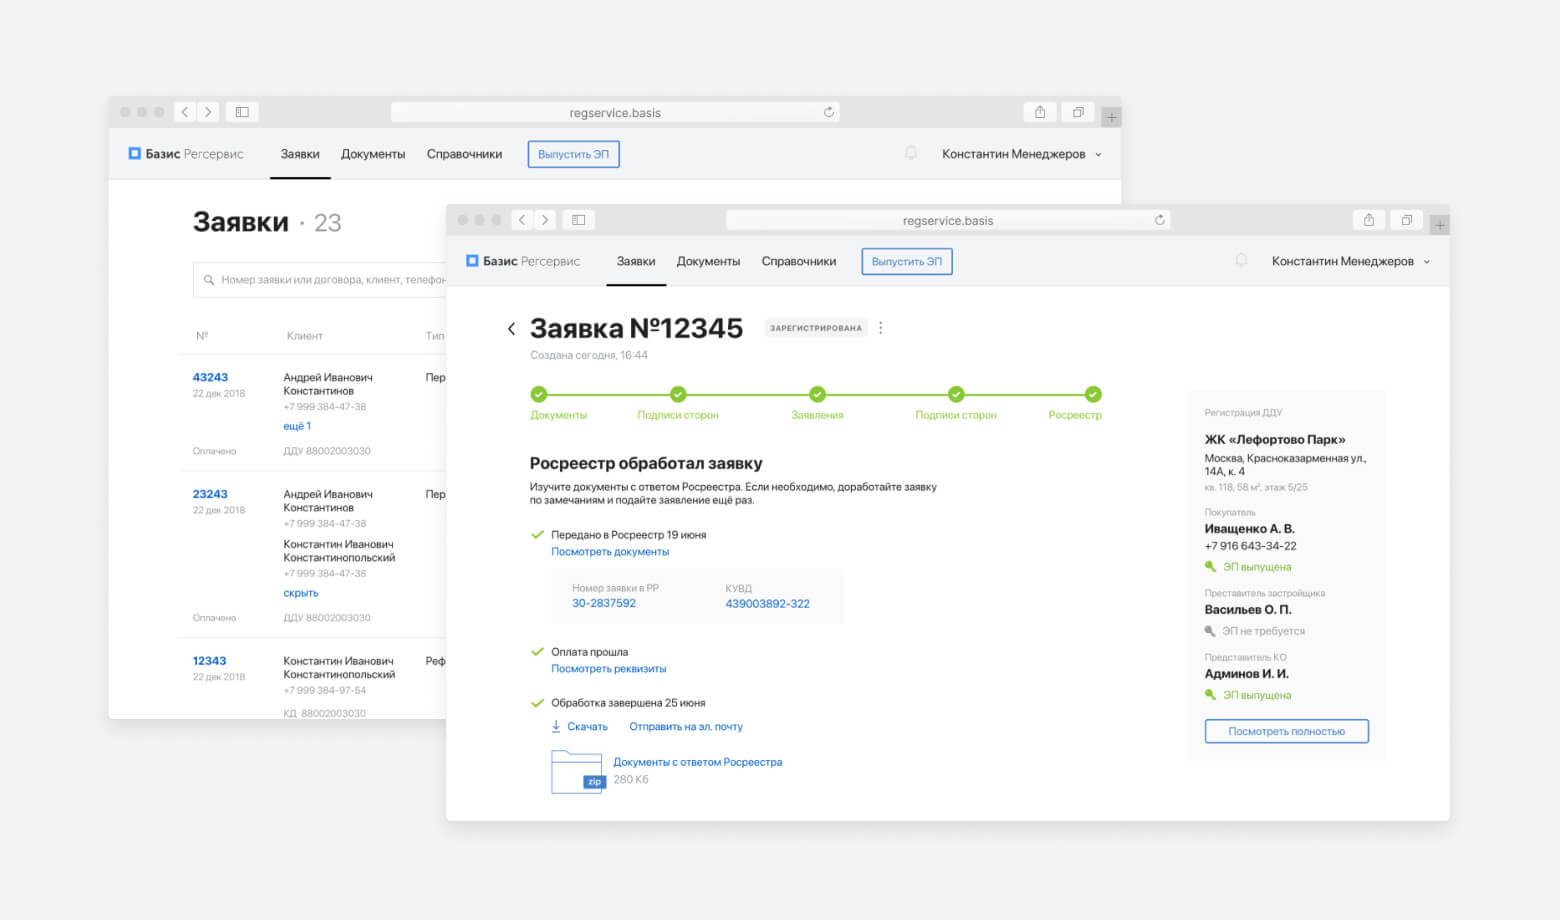The image size is (1560, 920).
Task: Click the search magnifier icon in Заявки list
Action: pyautogui.click(x=209, y=280)
